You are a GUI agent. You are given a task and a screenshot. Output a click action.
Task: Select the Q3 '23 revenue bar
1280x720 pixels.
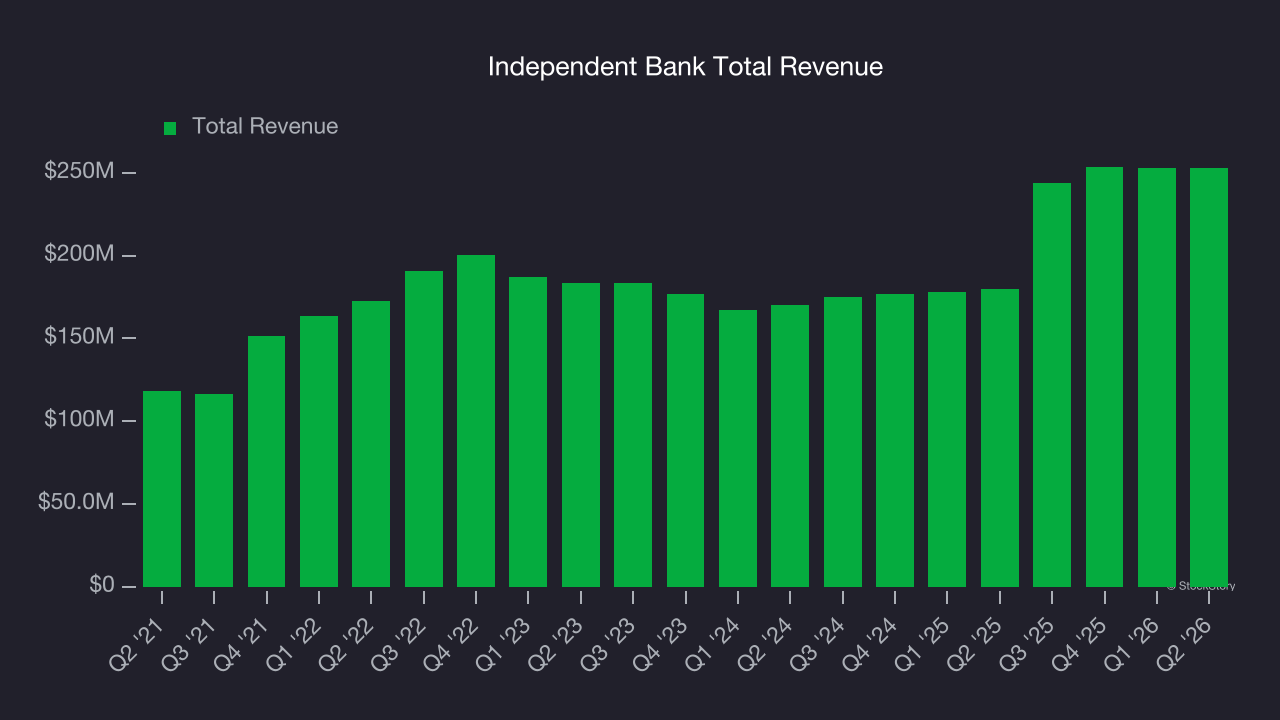(x=633, y=435)
